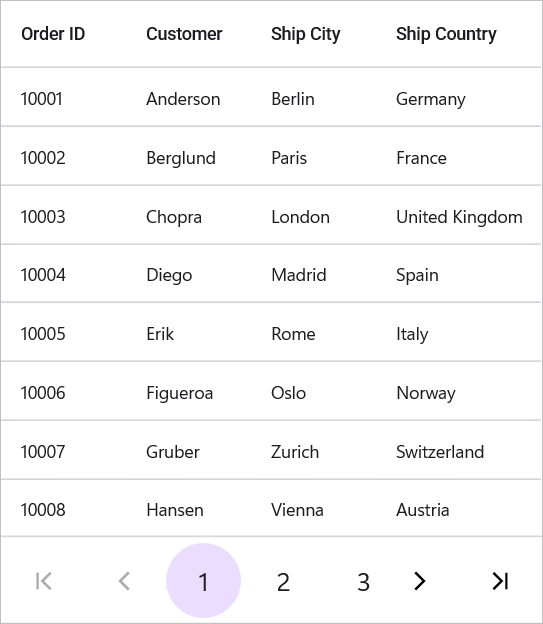Screen dimensions: 543x624
Task: Click order 10005 cell
Action: pyautogui.click(x=43, y=334)
